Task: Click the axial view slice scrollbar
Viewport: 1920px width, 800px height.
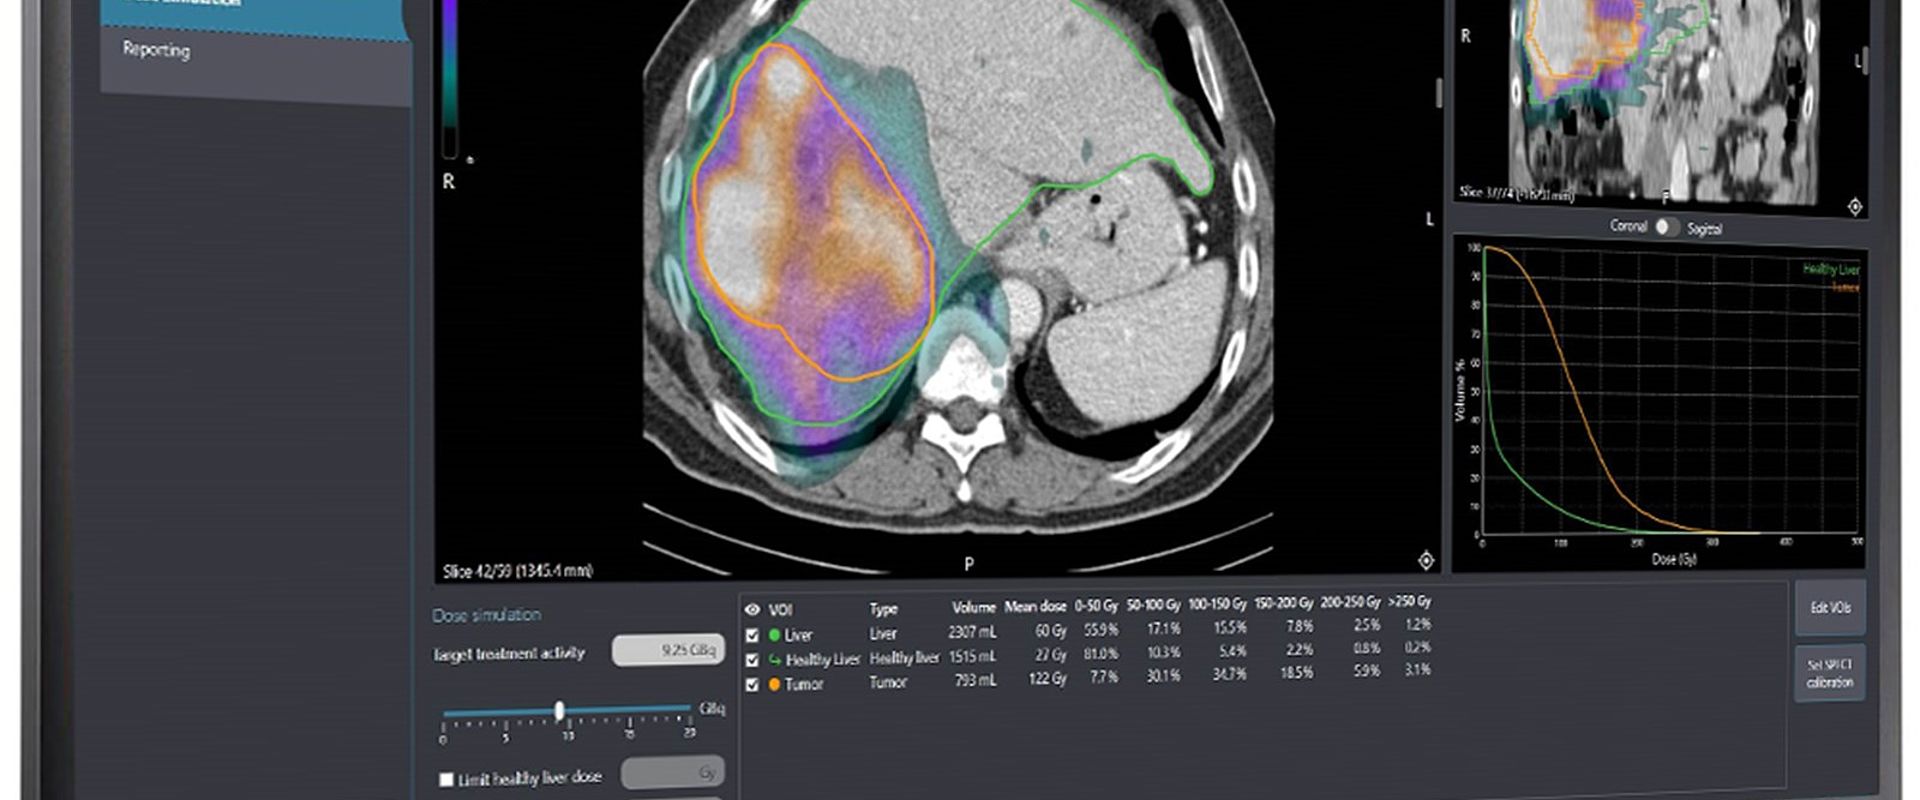Action: pyautogui.click(x=1439, y=93)
